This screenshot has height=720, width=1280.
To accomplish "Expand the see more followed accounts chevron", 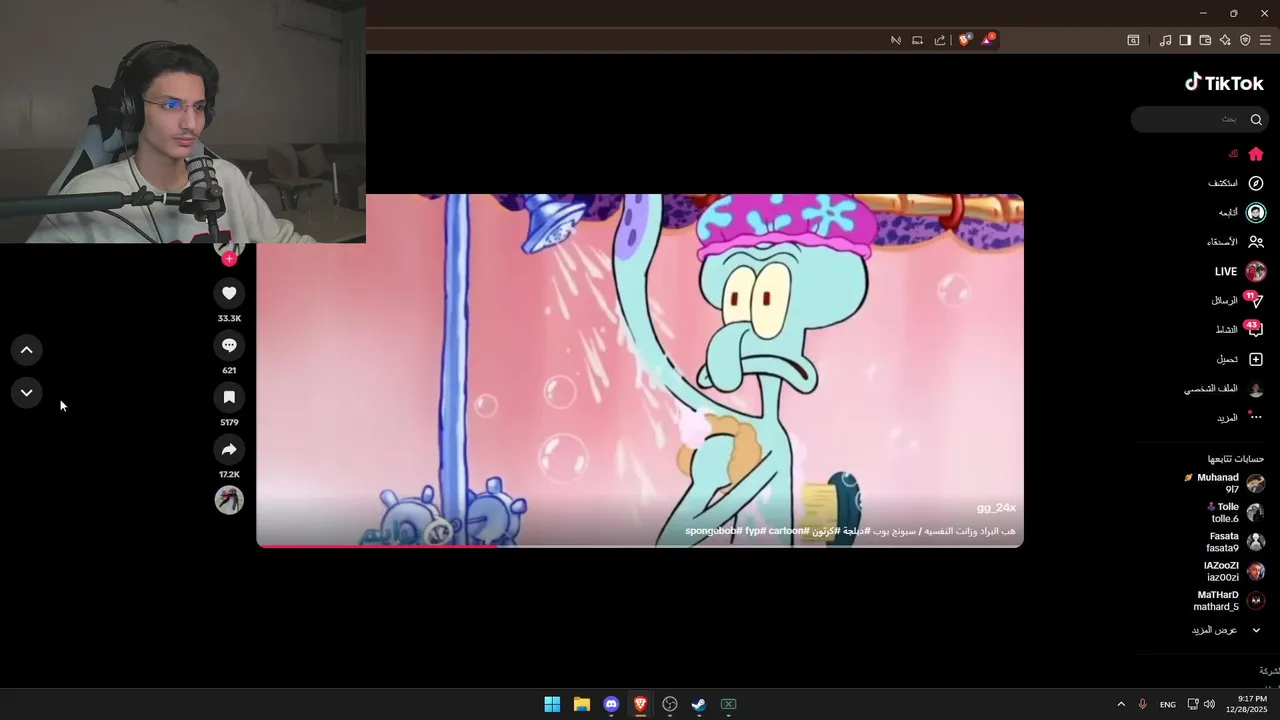I will click(x=1256, y=630).
